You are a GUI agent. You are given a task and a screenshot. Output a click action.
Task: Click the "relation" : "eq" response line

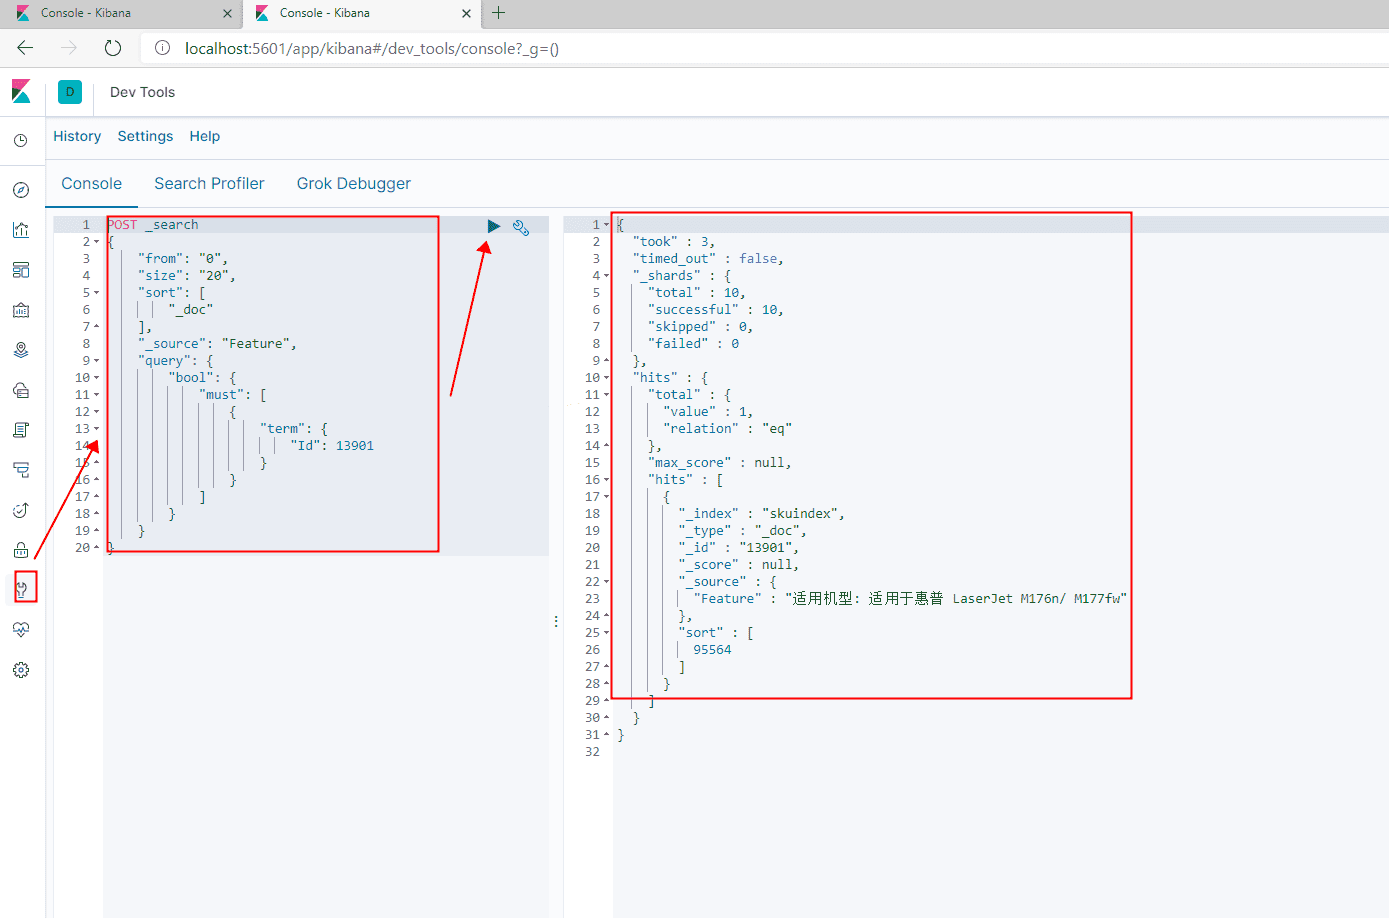tap(727, 429)
